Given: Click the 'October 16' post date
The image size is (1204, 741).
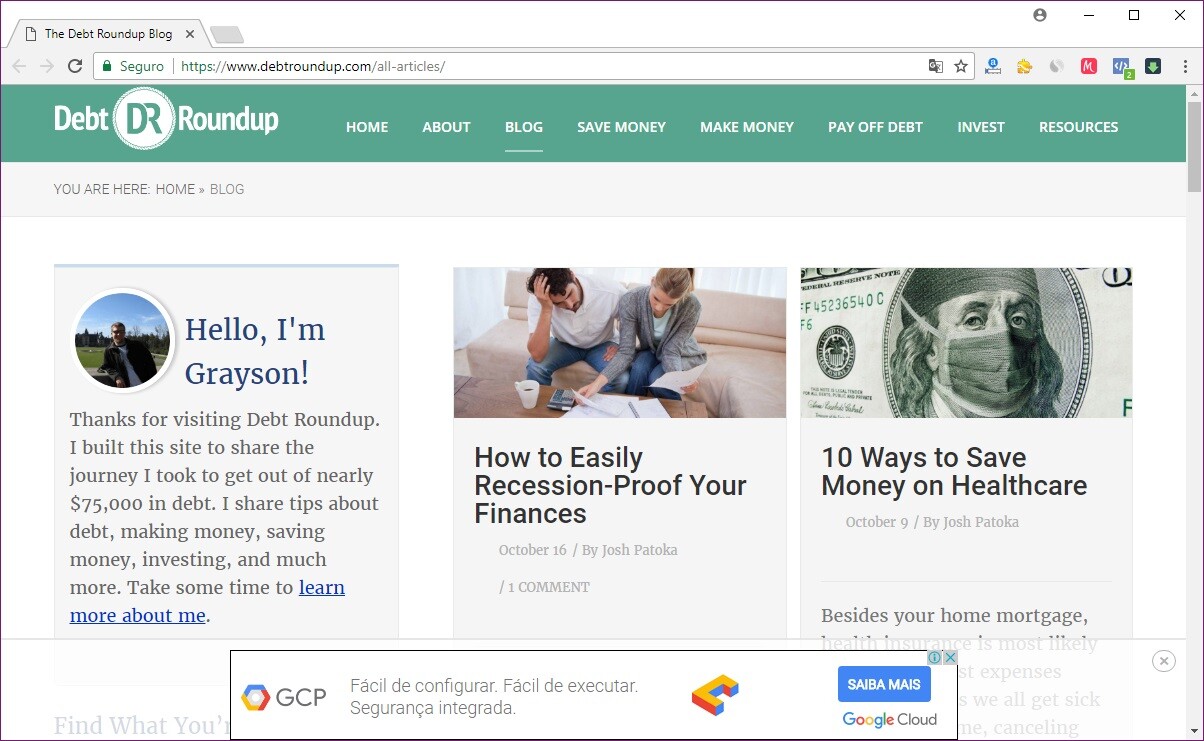Looking at the screenshot, I should pos(533,550).
